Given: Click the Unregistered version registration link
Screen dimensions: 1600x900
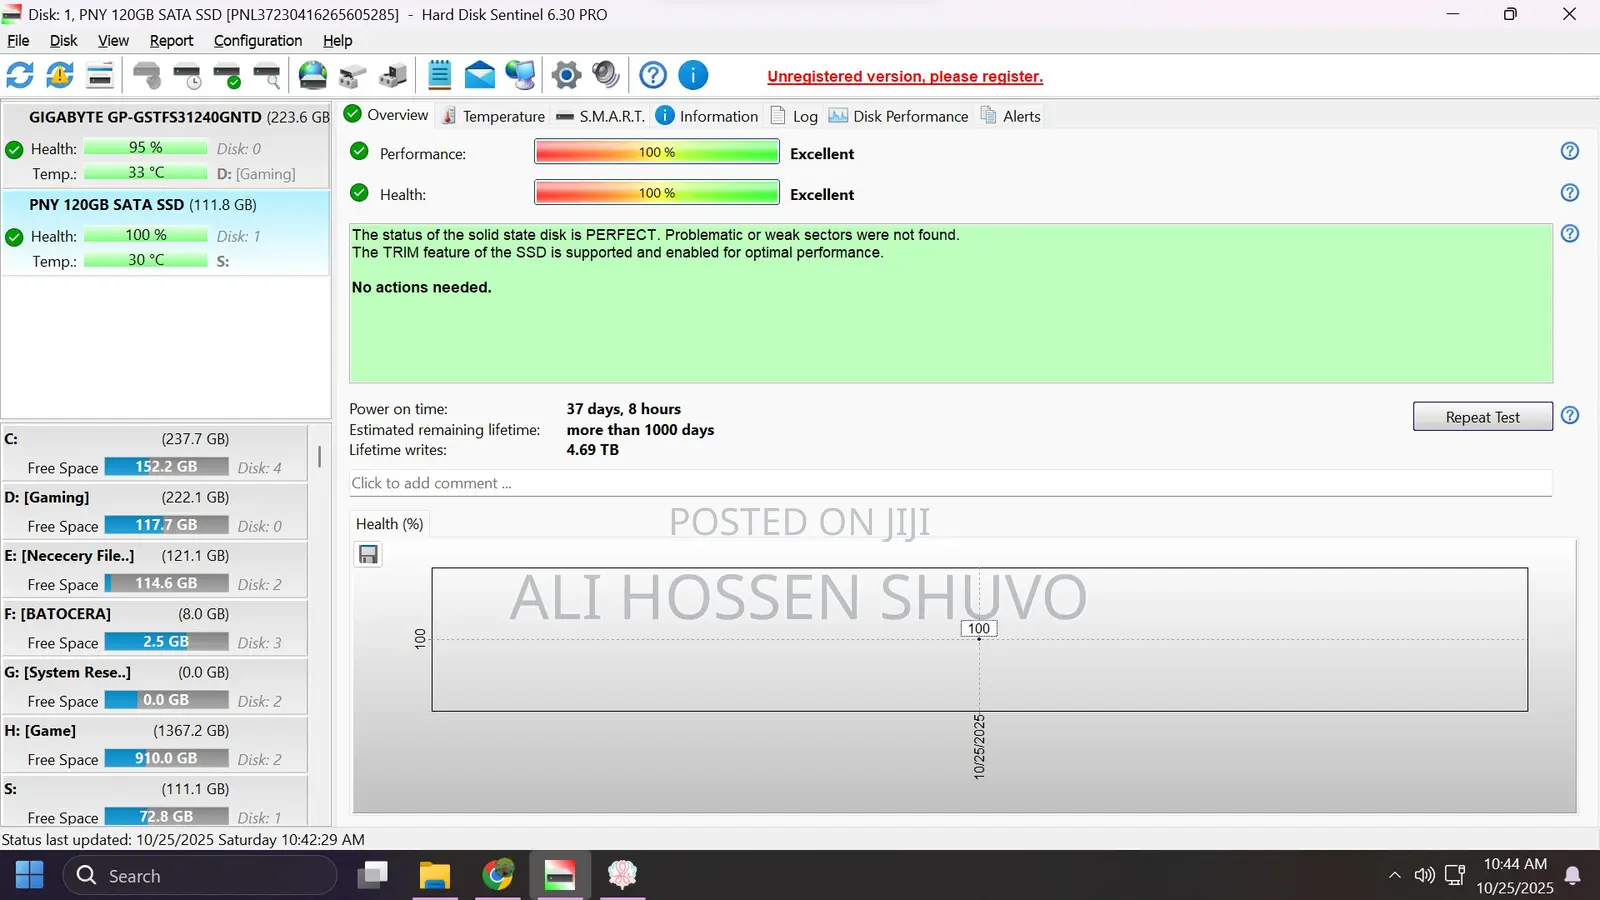Looking at the screenshot, I should coord(905,77).
